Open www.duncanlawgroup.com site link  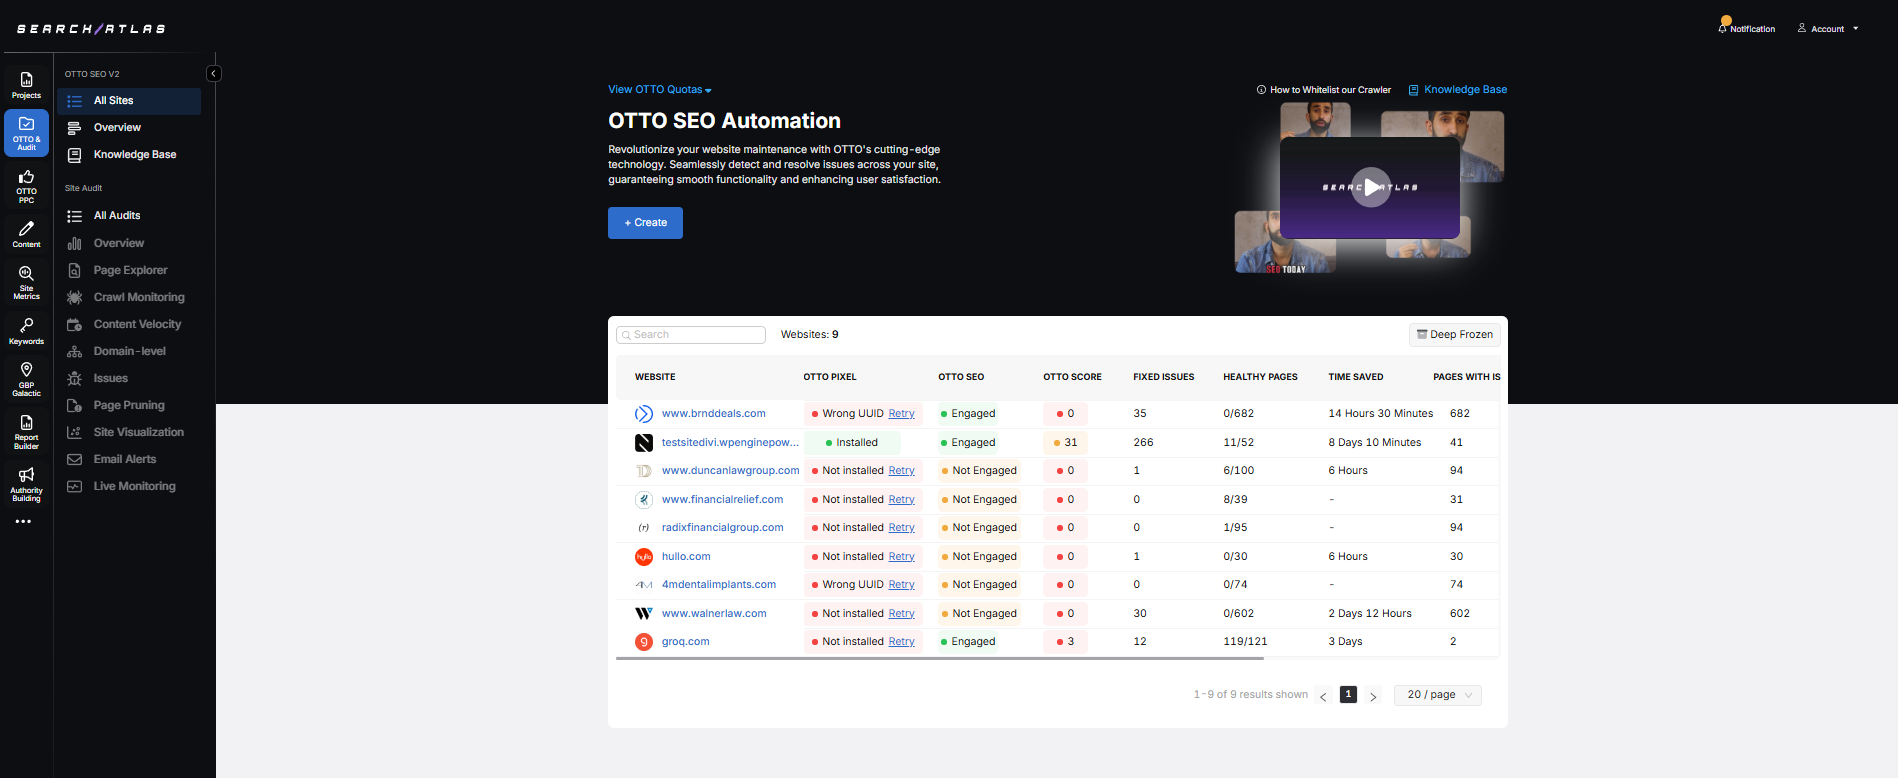pyautogui.click(x=730, y=471)
